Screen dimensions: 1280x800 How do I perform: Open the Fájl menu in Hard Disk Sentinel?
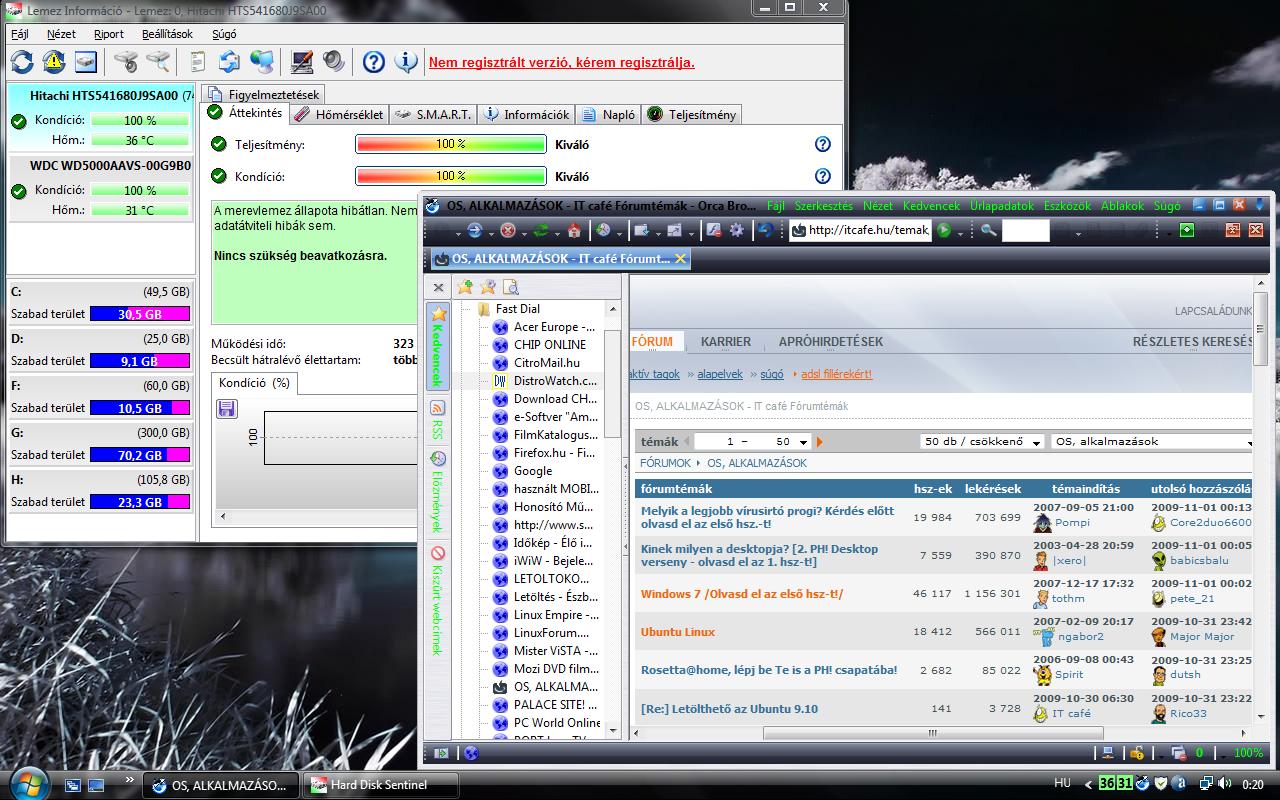tap(19, 33)
